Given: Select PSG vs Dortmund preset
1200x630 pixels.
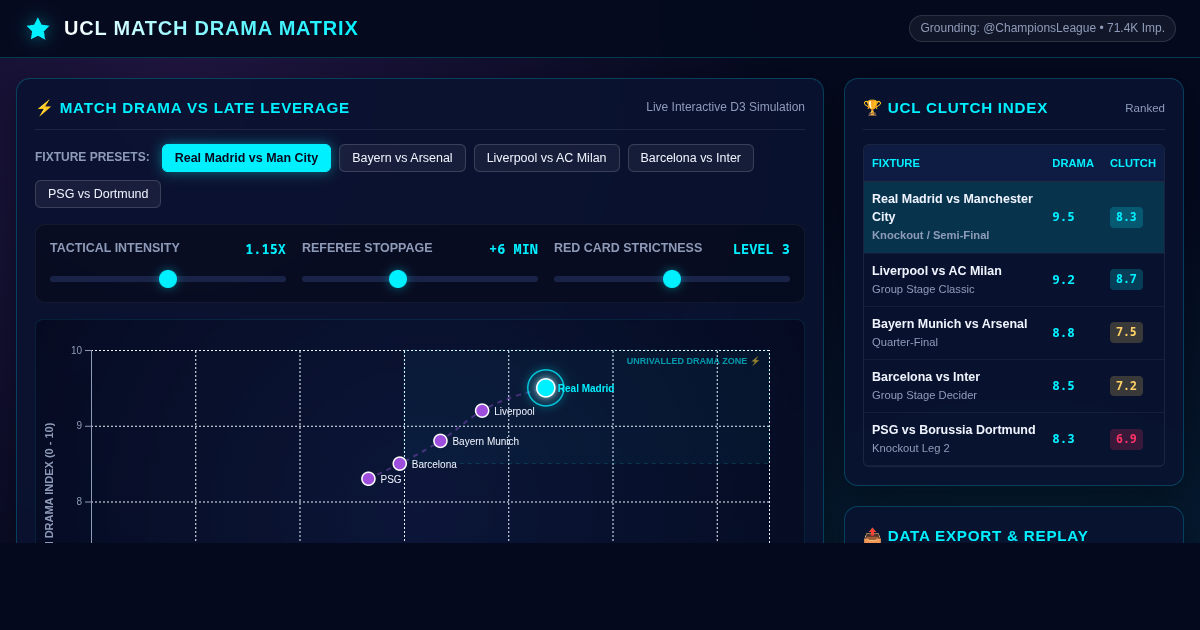Looking at the screenshot, I should click(x=98, y=194).
